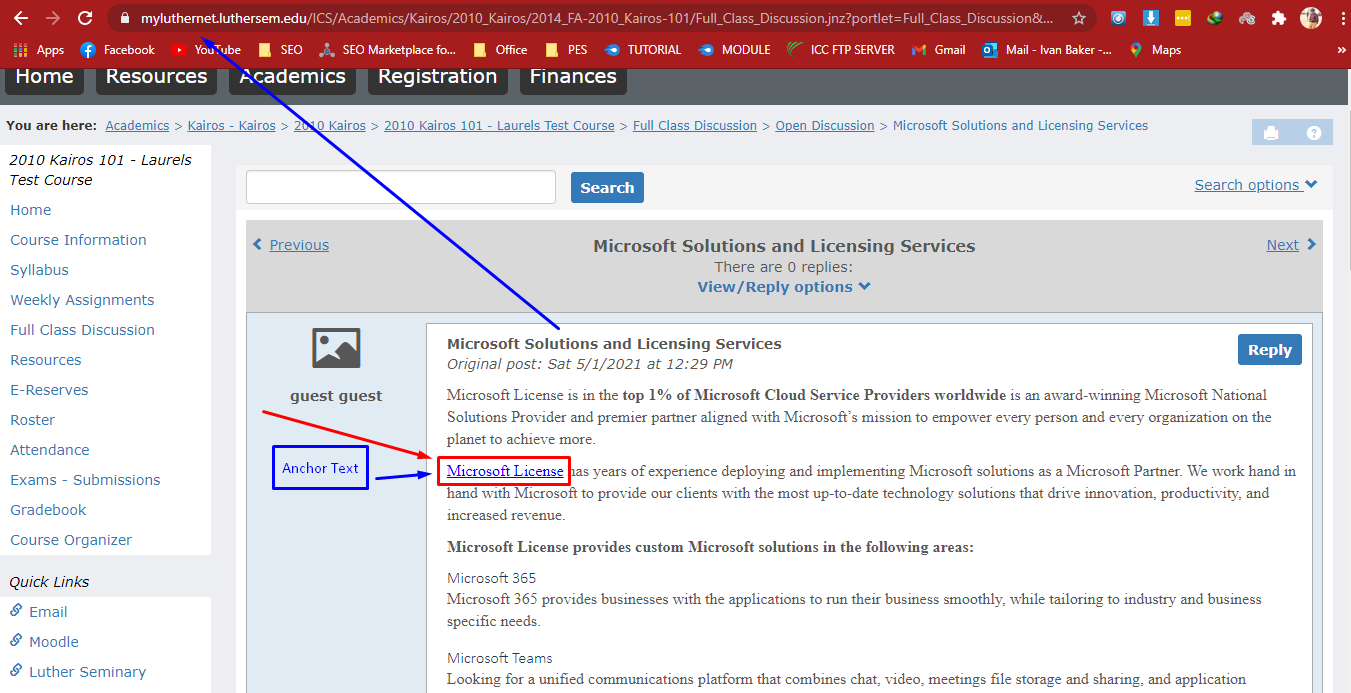Click the print page icon

pos(1271,133)
